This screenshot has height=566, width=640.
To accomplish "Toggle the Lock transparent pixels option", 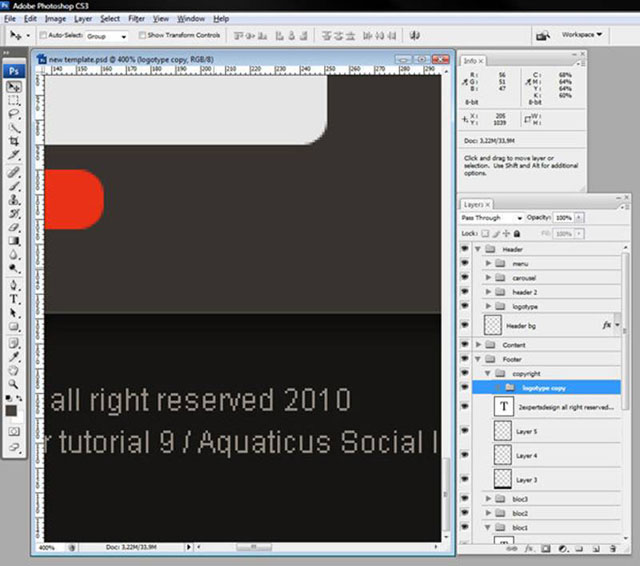I will pos(485,233).
